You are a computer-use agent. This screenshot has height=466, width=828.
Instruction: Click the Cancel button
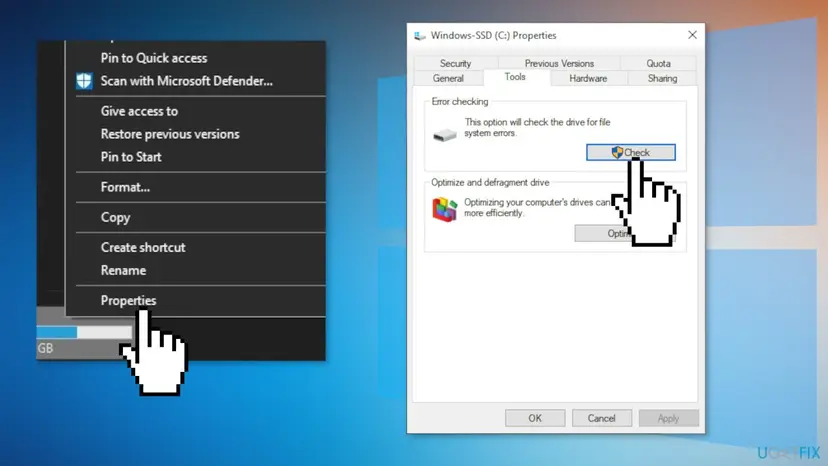tap(601, 418)
